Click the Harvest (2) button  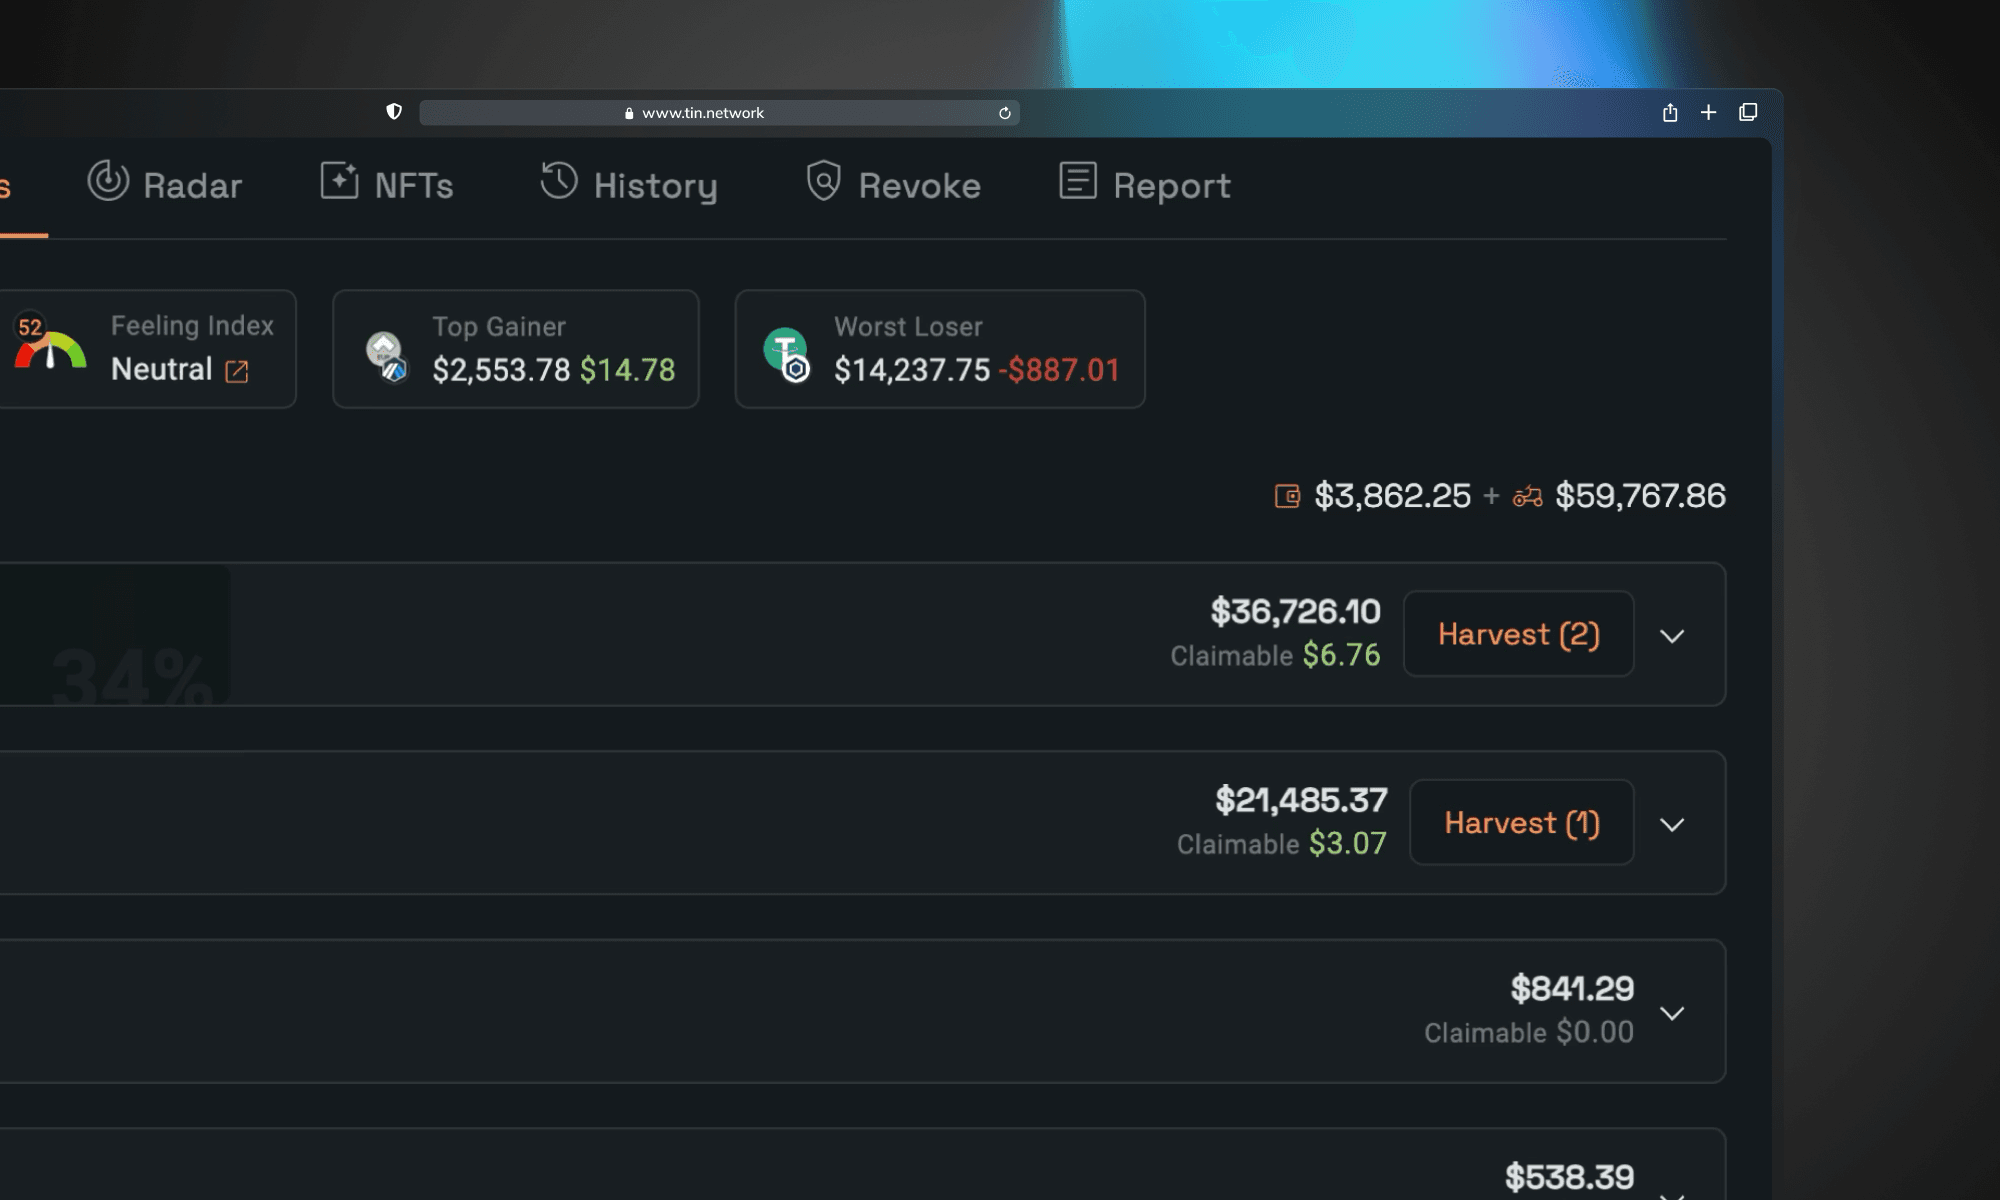1519,633
